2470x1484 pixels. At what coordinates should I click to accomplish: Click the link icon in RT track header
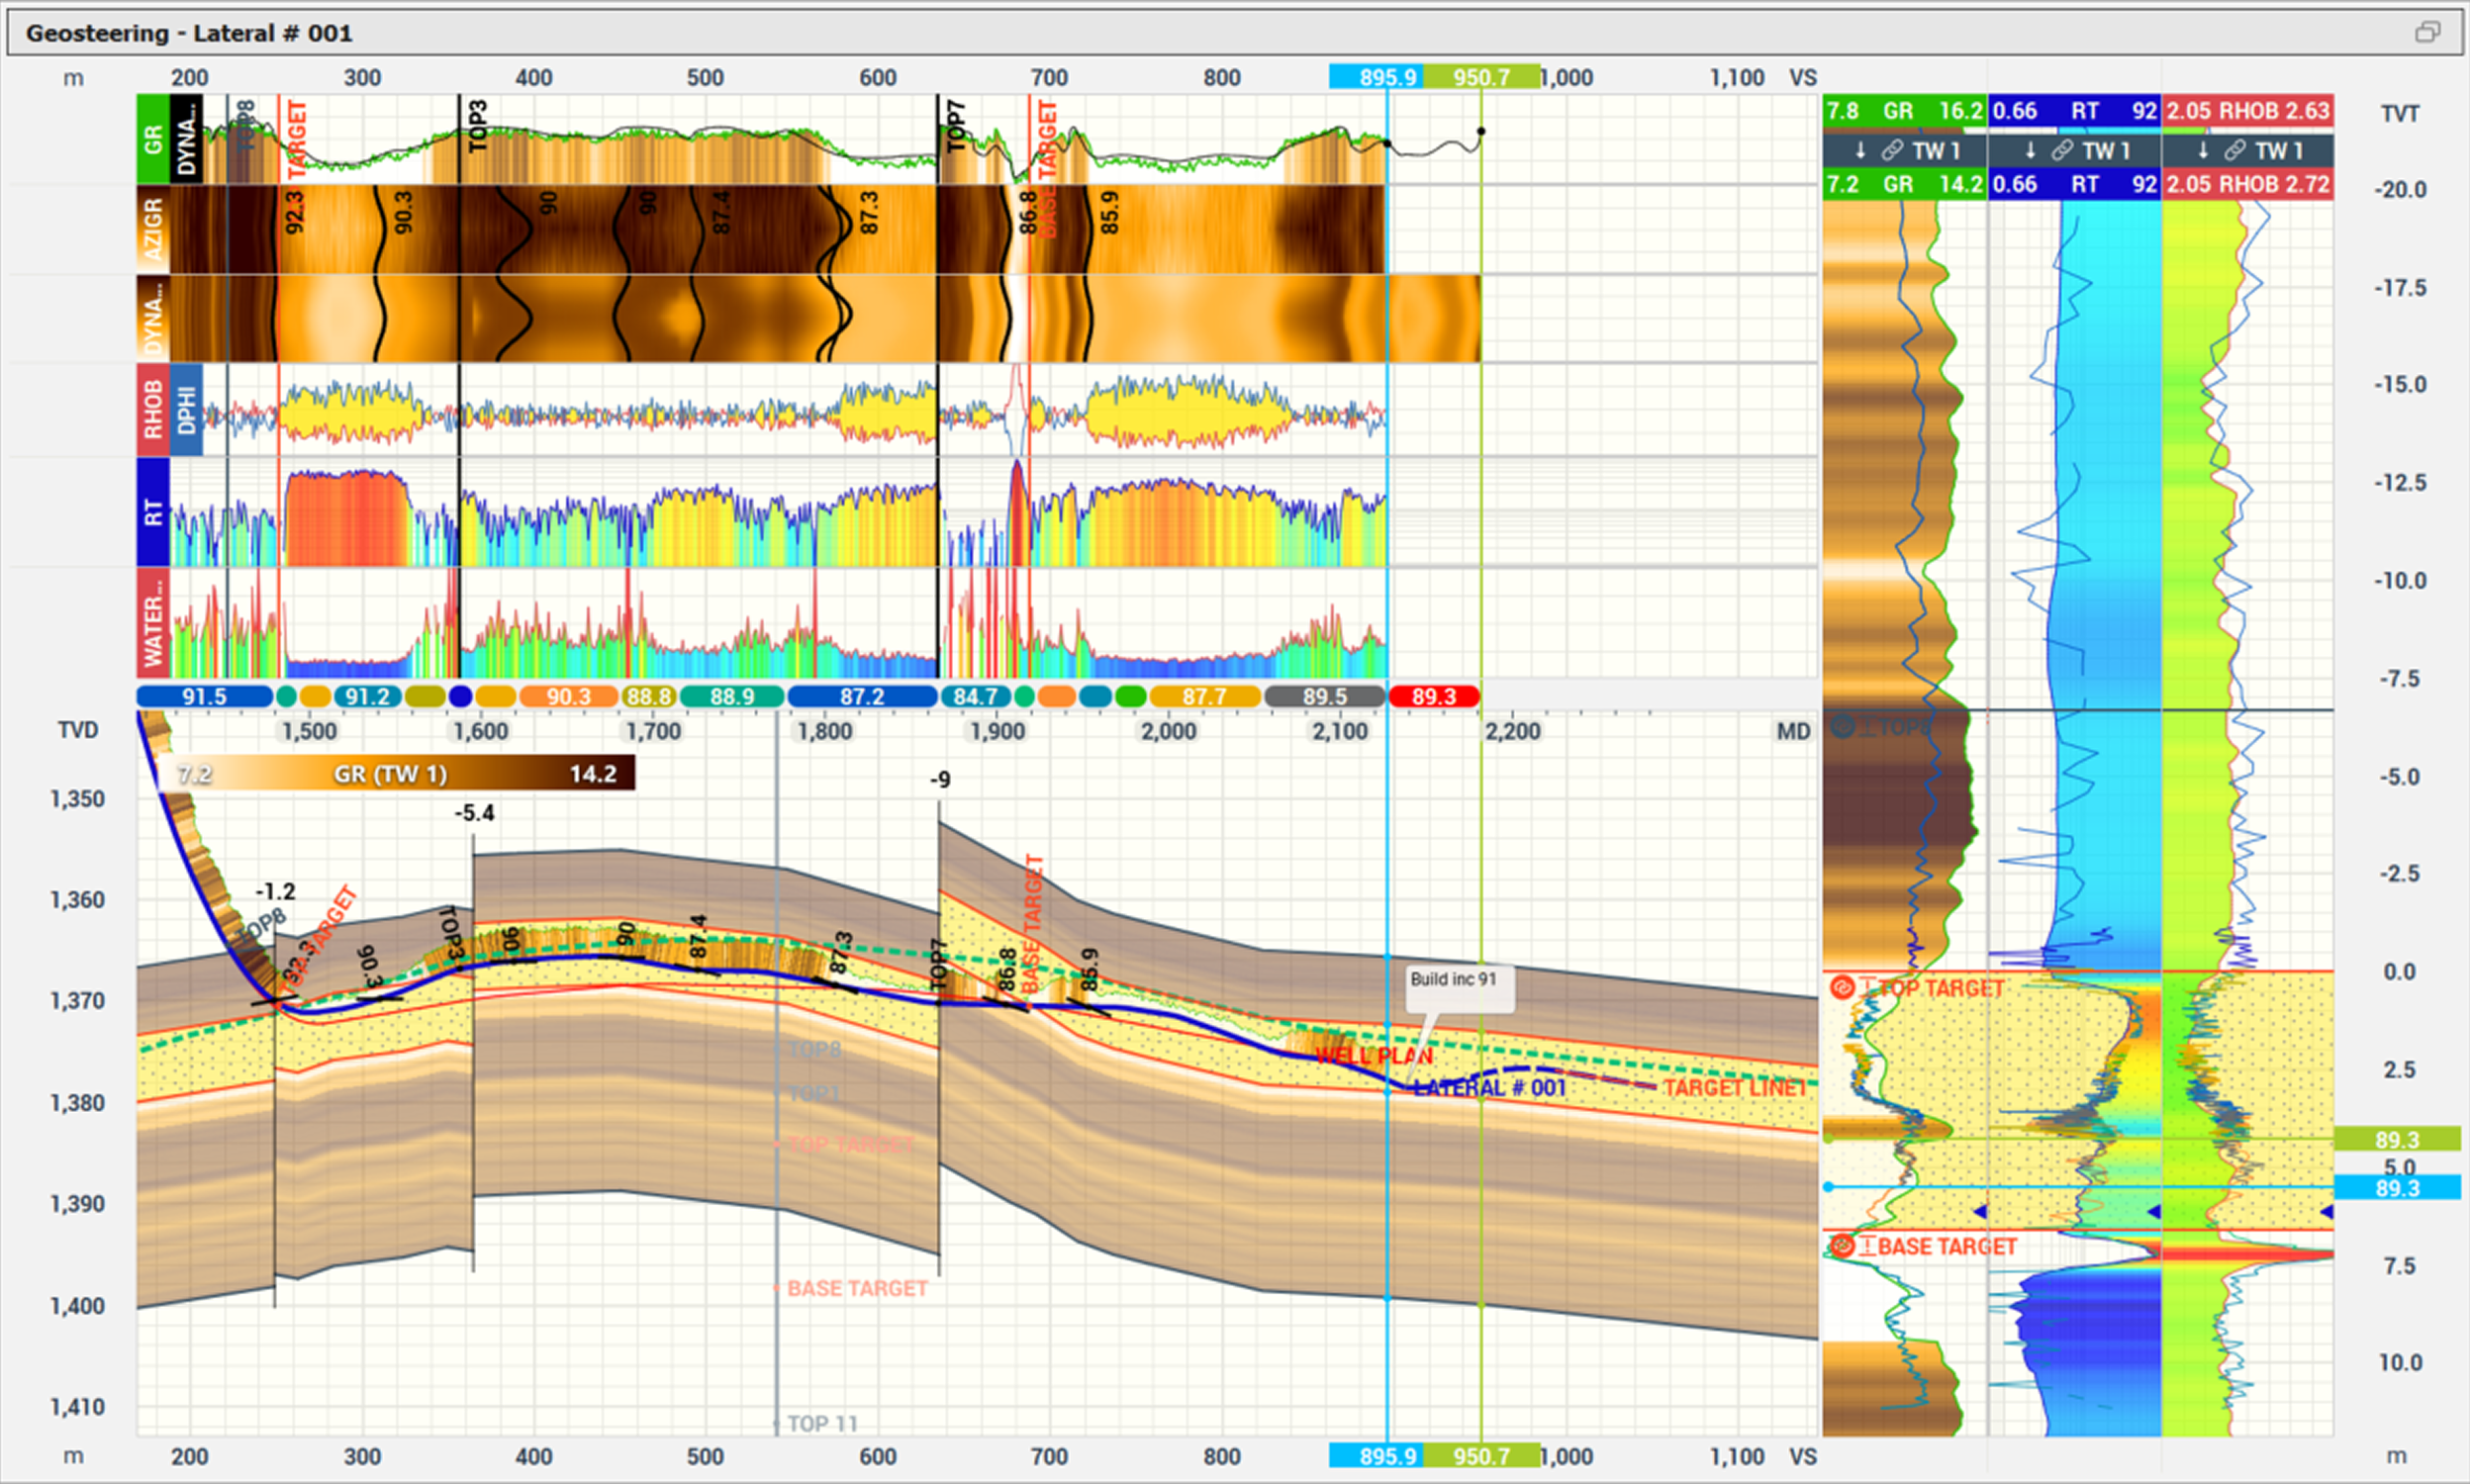[x=2062, y=151]
